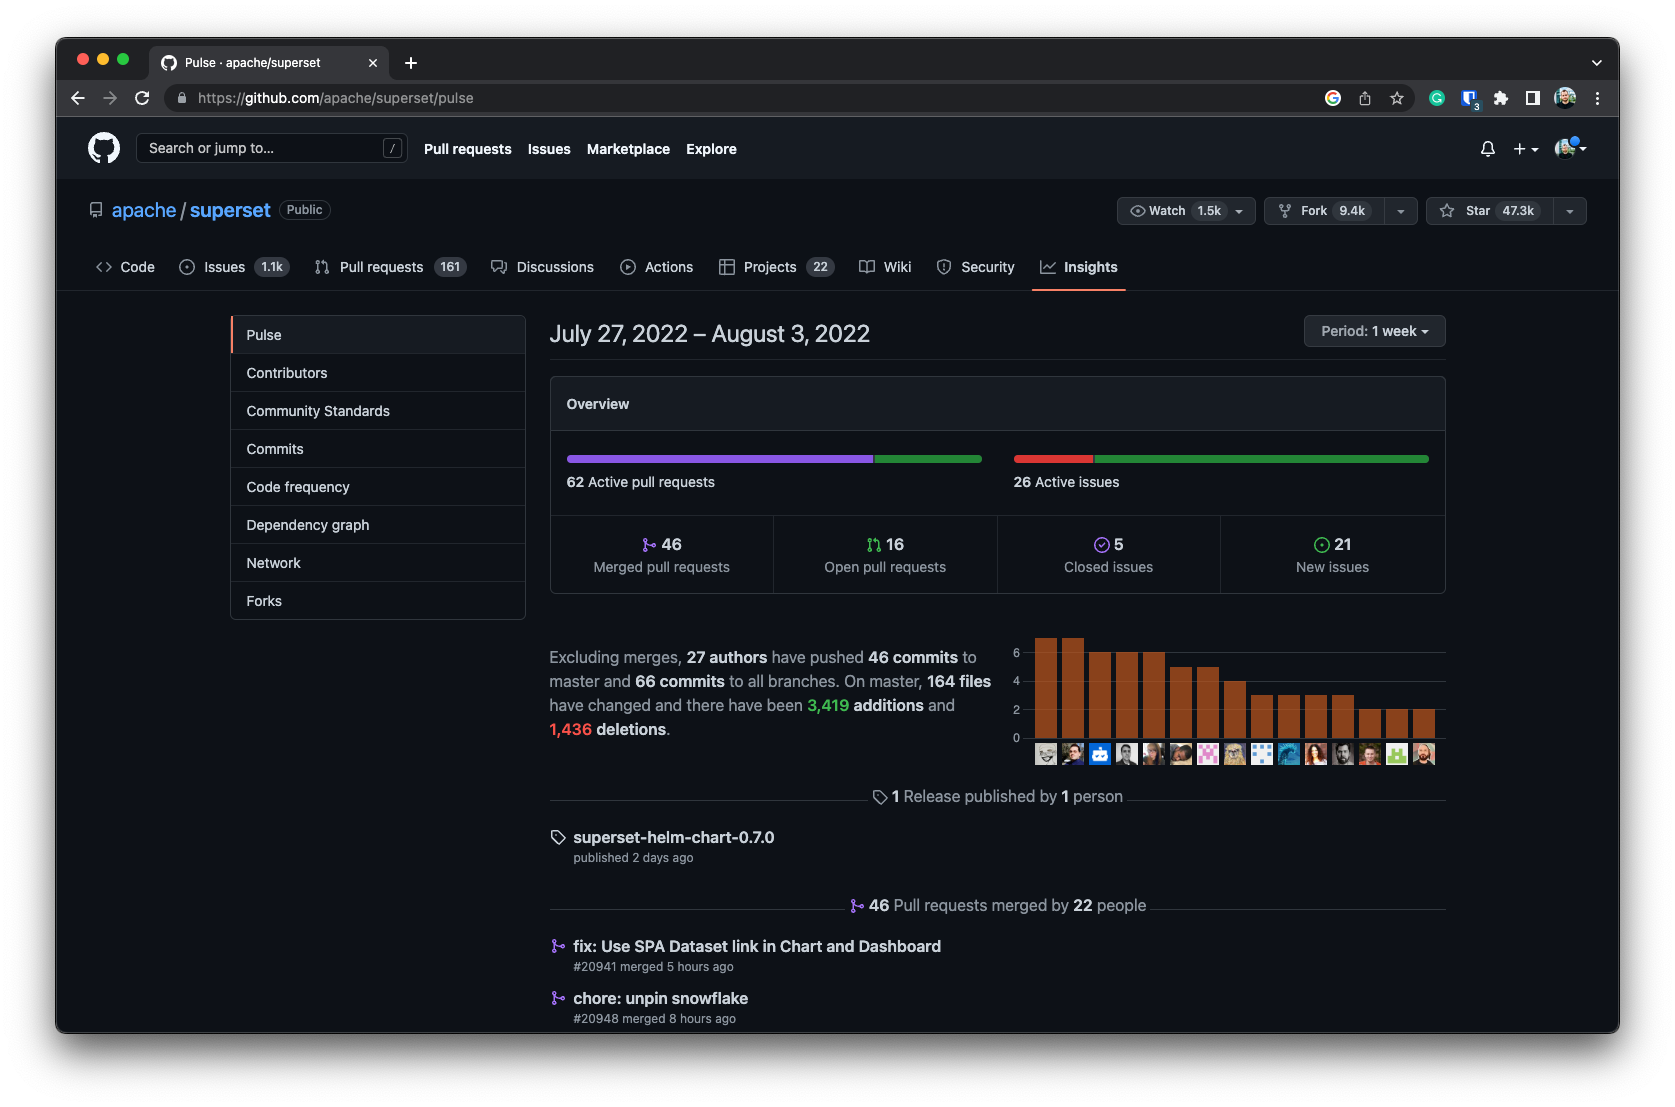Open the Period: 1 week dropdown
Viewport: 1675px width, 1107px height.
(x=1374, y=331)
